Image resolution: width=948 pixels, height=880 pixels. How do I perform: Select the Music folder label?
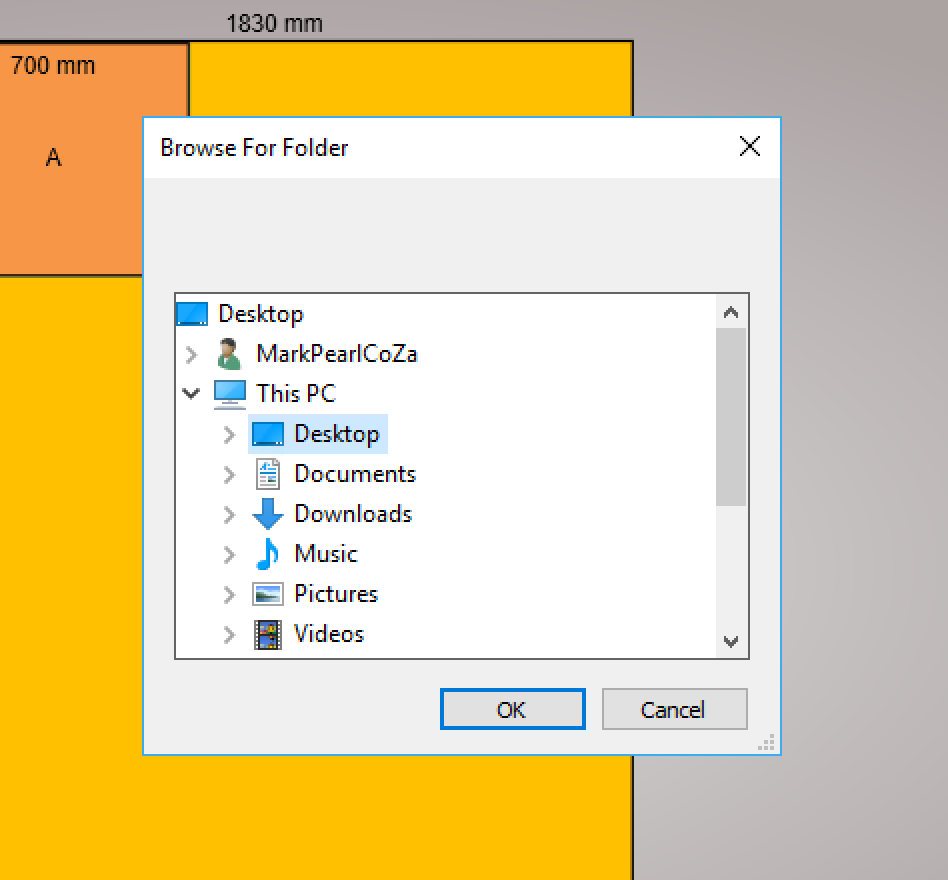(326, 554)
